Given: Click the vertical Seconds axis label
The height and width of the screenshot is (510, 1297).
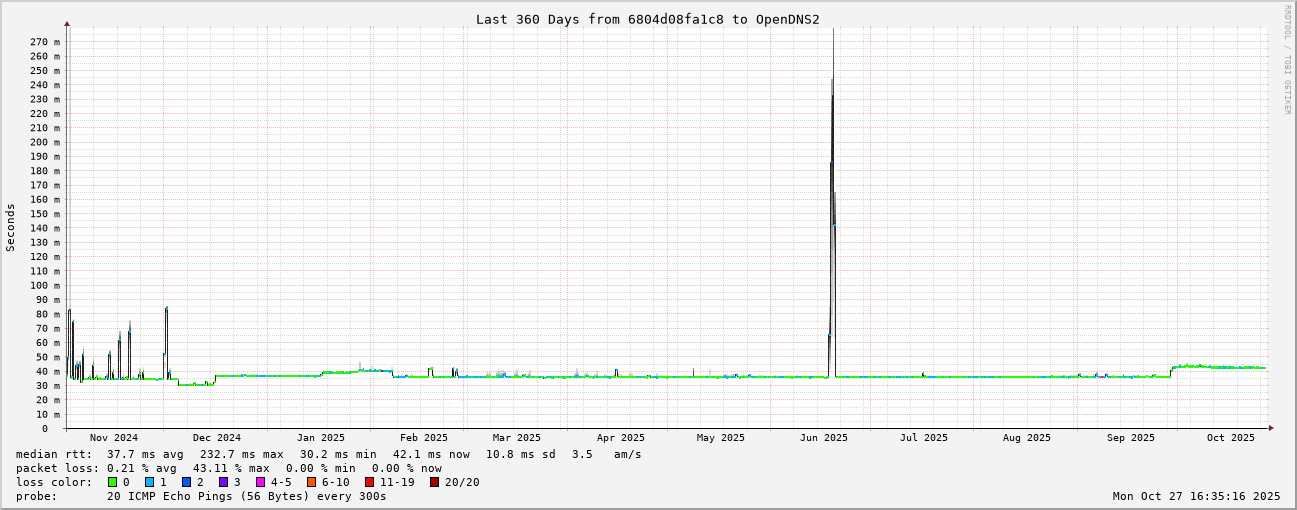Looking at the screenshot, I should 11,228.
